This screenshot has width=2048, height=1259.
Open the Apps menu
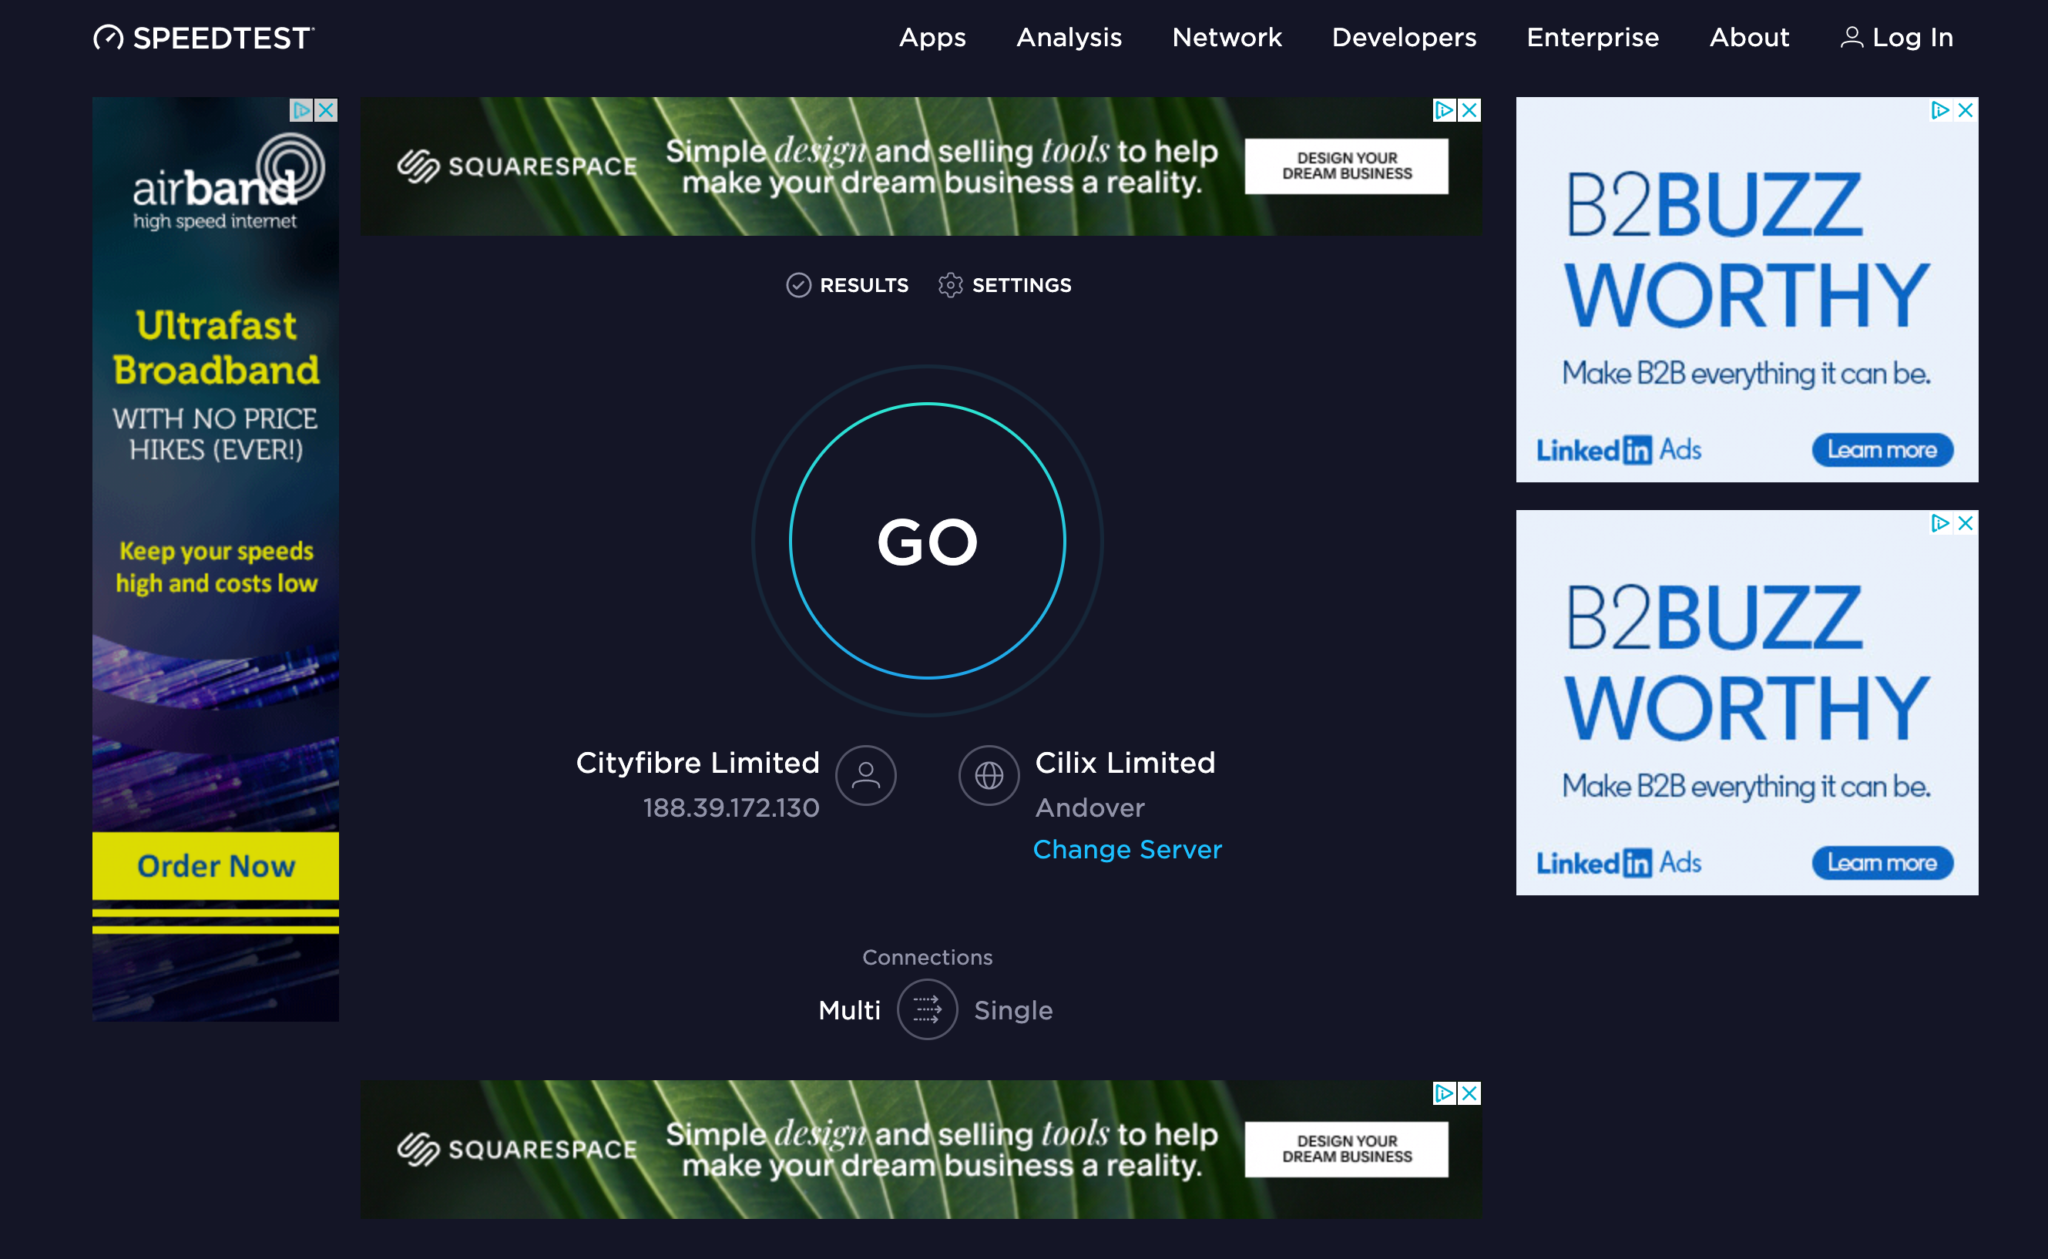coord(932,38)
